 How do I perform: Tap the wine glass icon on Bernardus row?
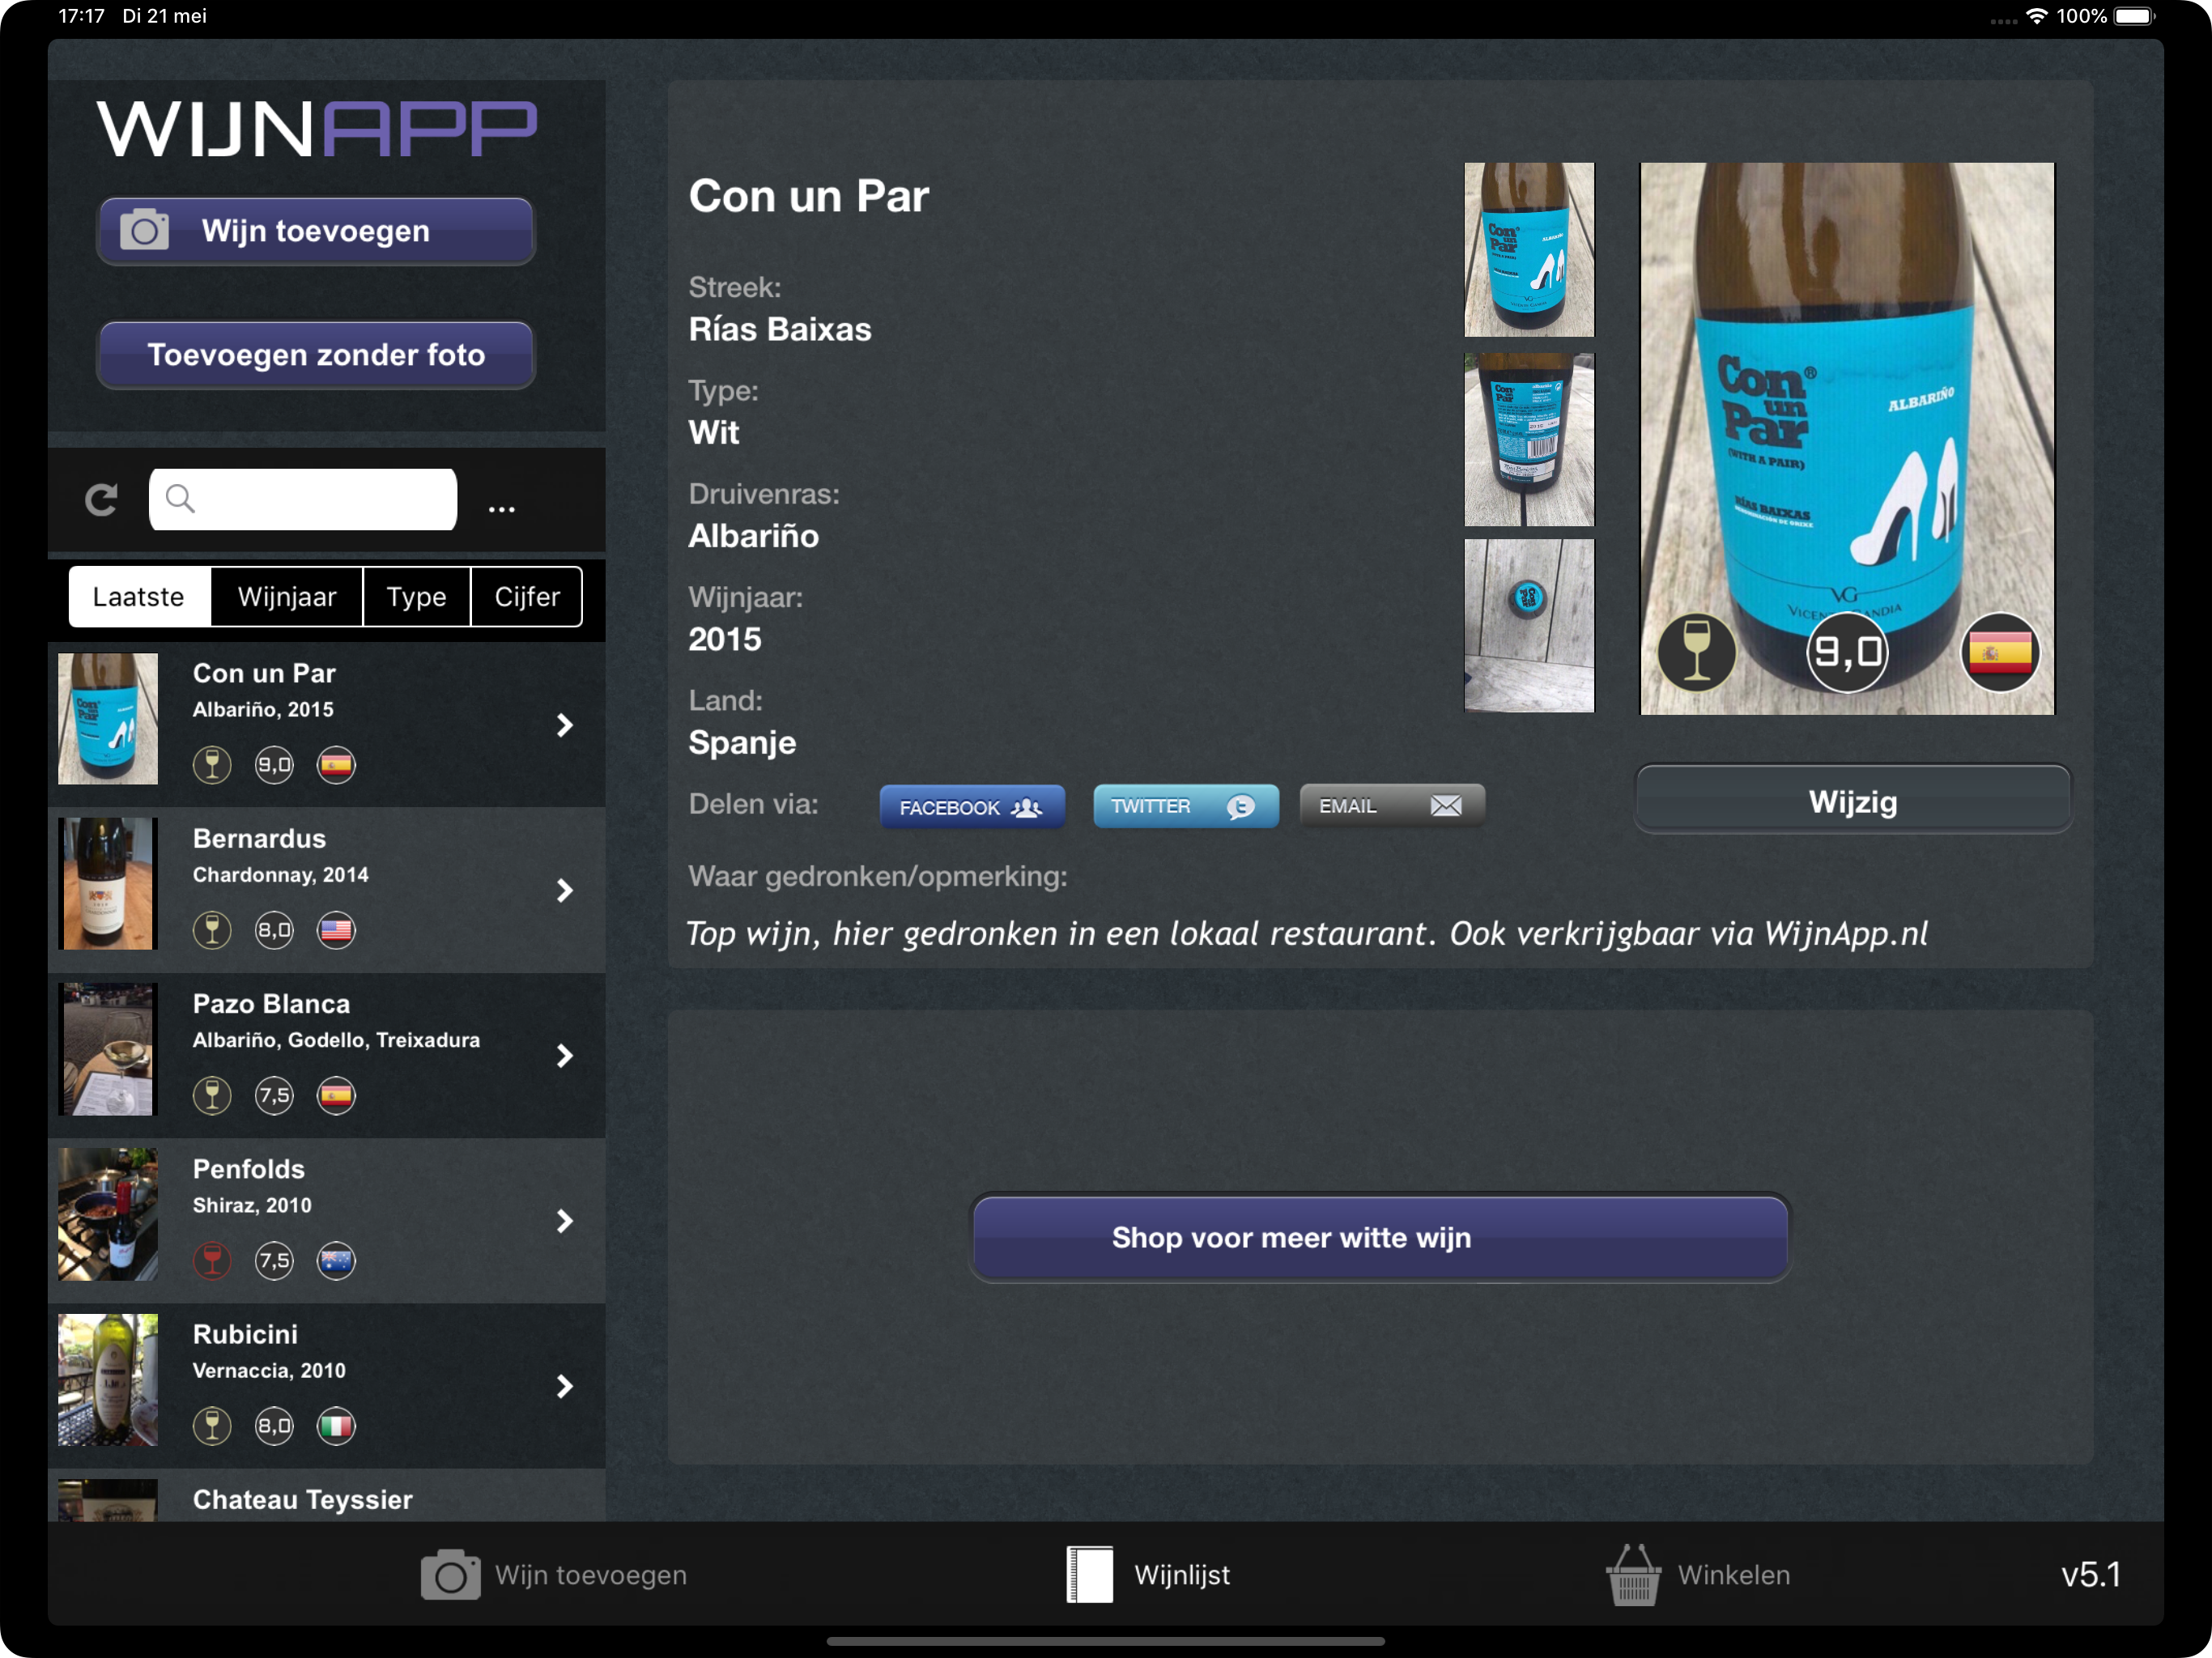(x=212, y=930)
